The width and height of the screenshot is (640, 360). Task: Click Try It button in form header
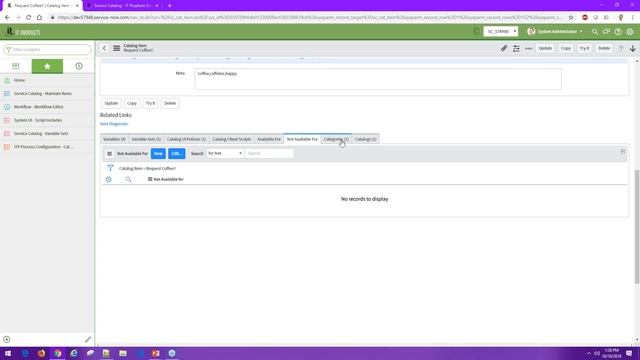584,48
